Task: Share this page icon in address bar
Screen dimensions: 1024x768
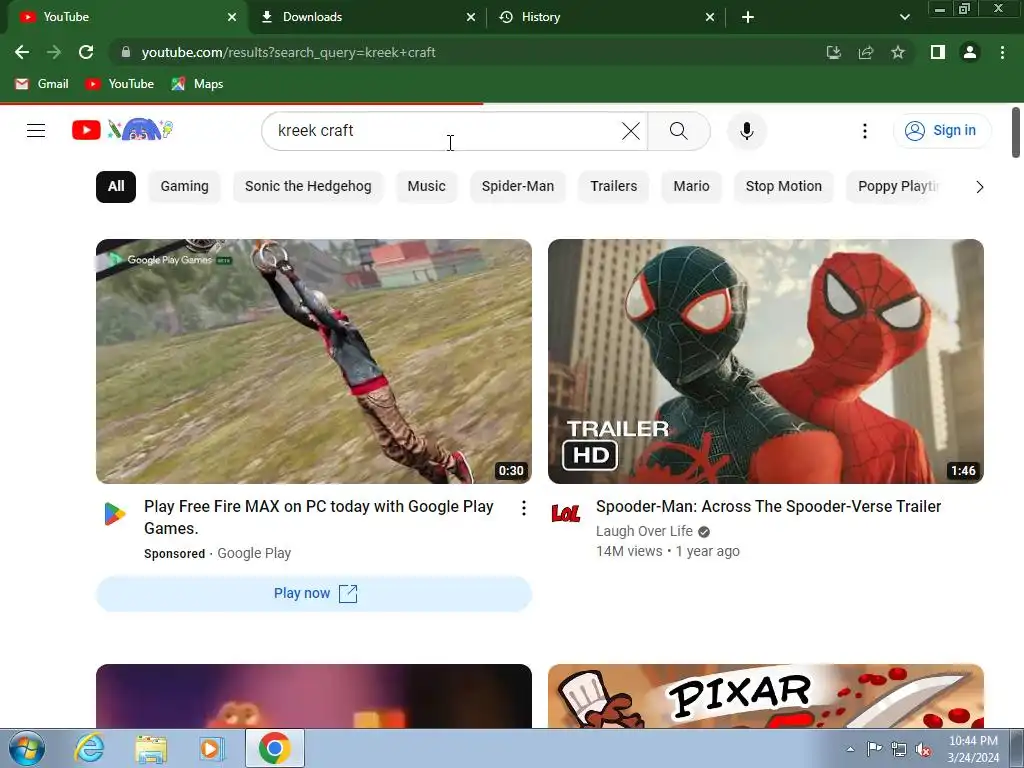Action: coord(866,52)
